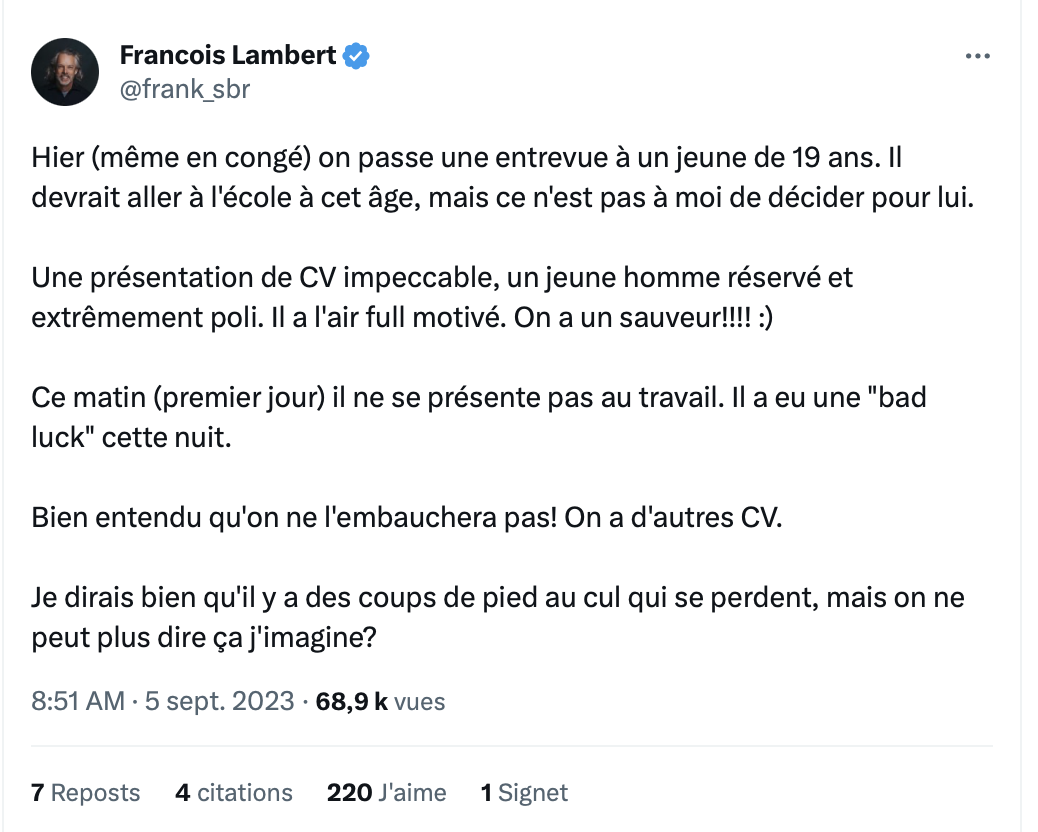This screenshot has width=1038, height=832.
Task: Show the 220 J'aime likes list
Action: coord(387,792)
